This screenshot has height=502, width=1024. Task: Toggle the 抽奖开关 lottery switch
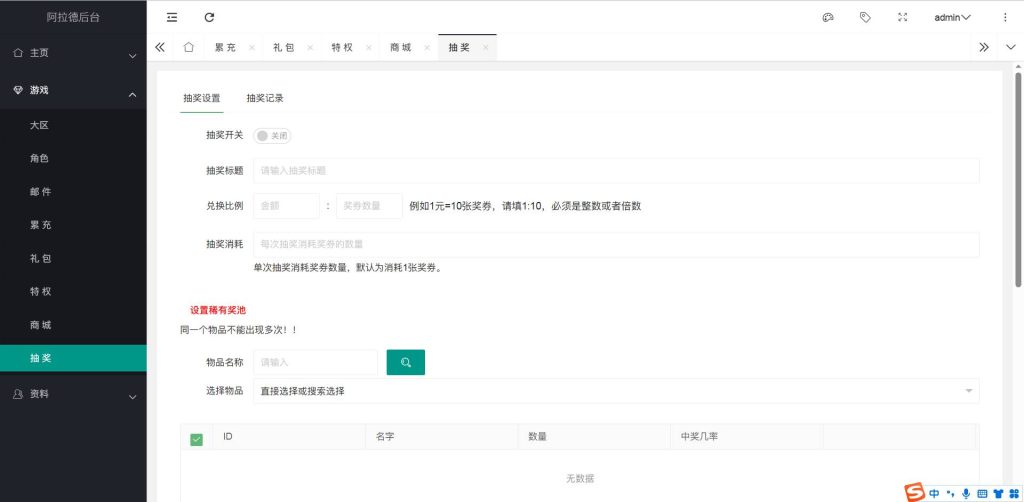coord(272,136)
